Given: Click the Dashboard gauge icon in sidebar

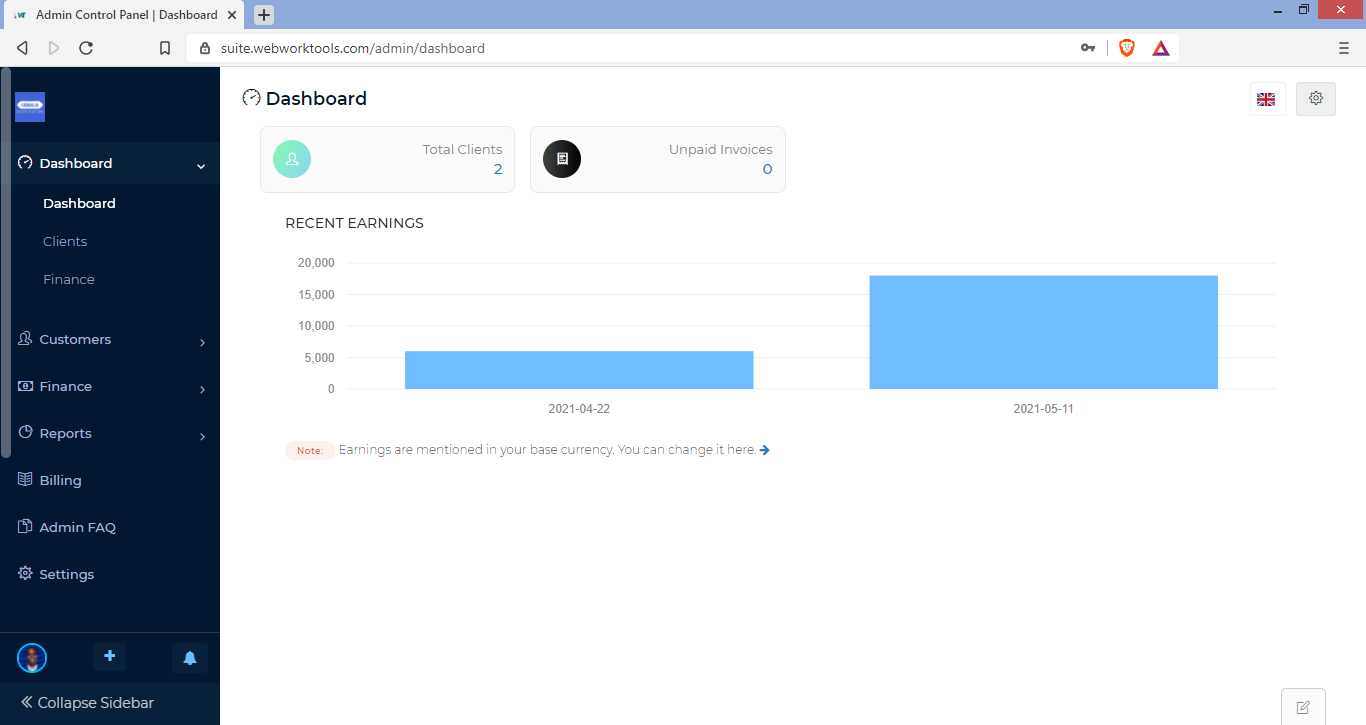Looking at the screenshot, I should tap(25, 163).
